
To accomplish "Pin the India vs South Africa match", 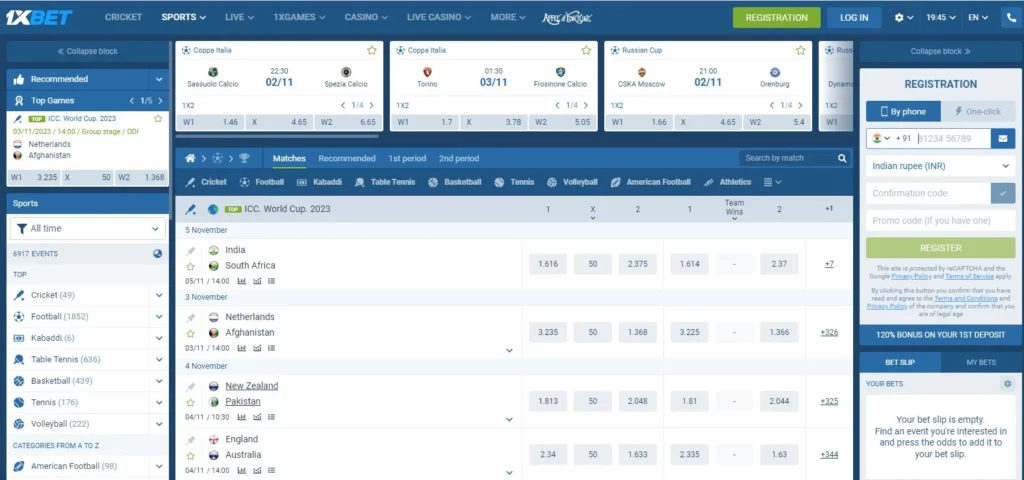I will [x=190, y=251].
